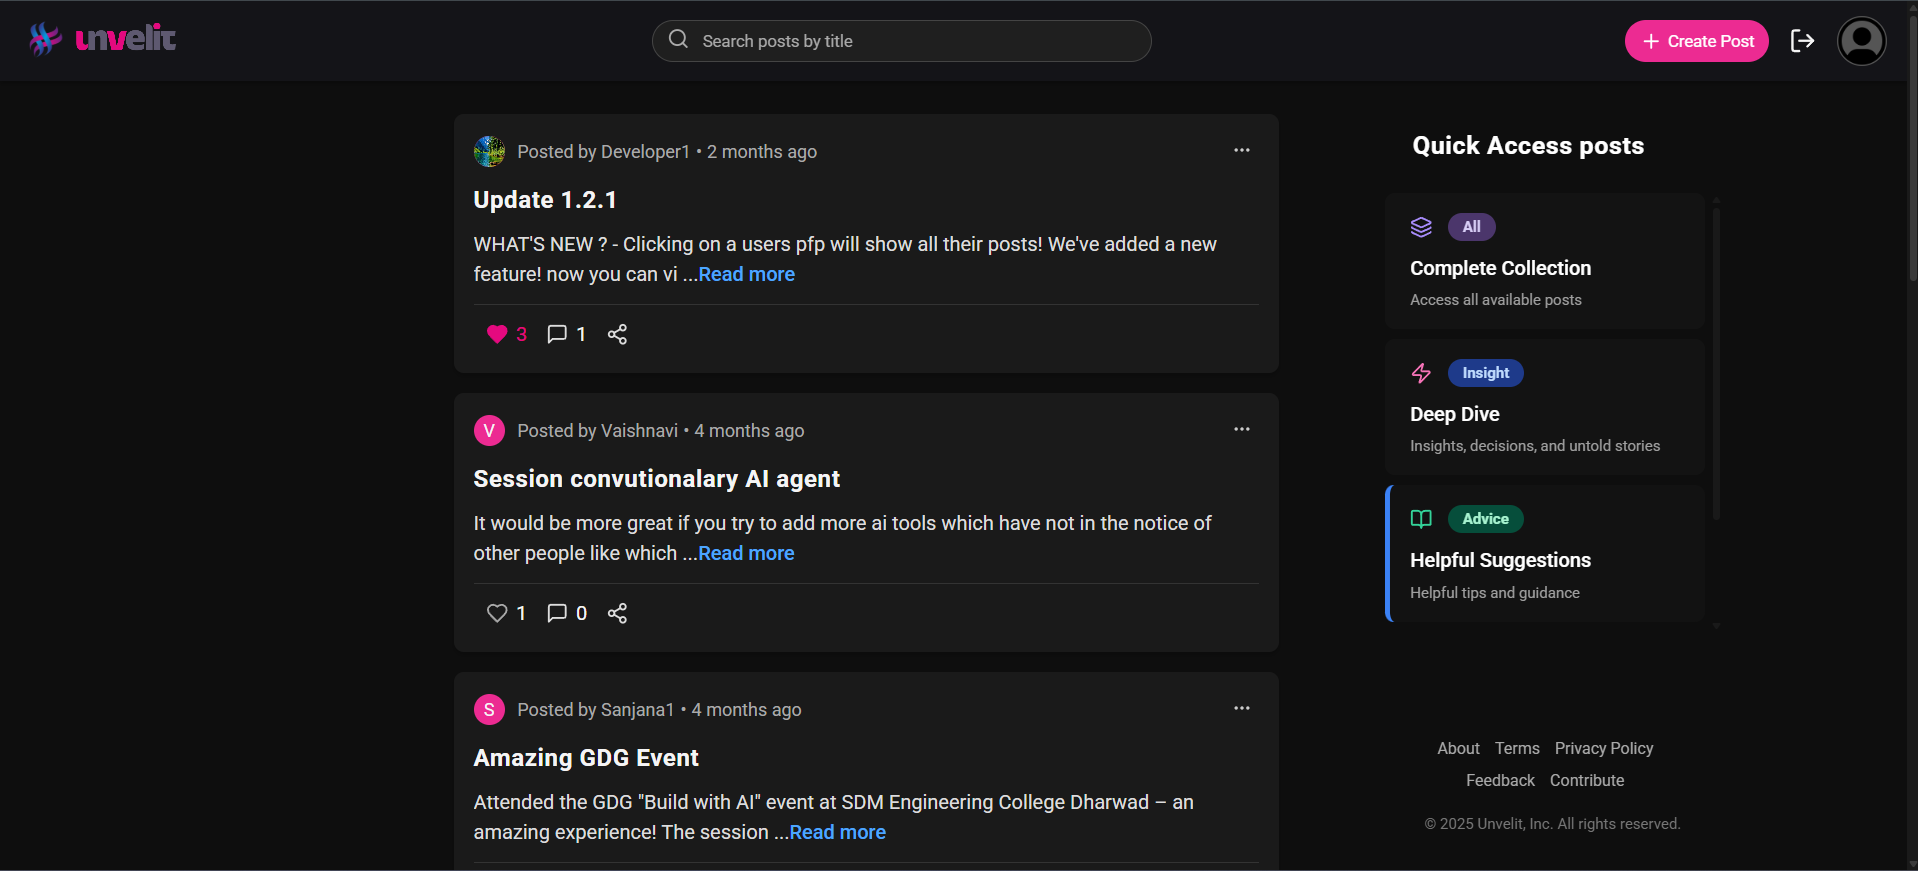Expand more options on Sanjana1's post

[1241, 708]
